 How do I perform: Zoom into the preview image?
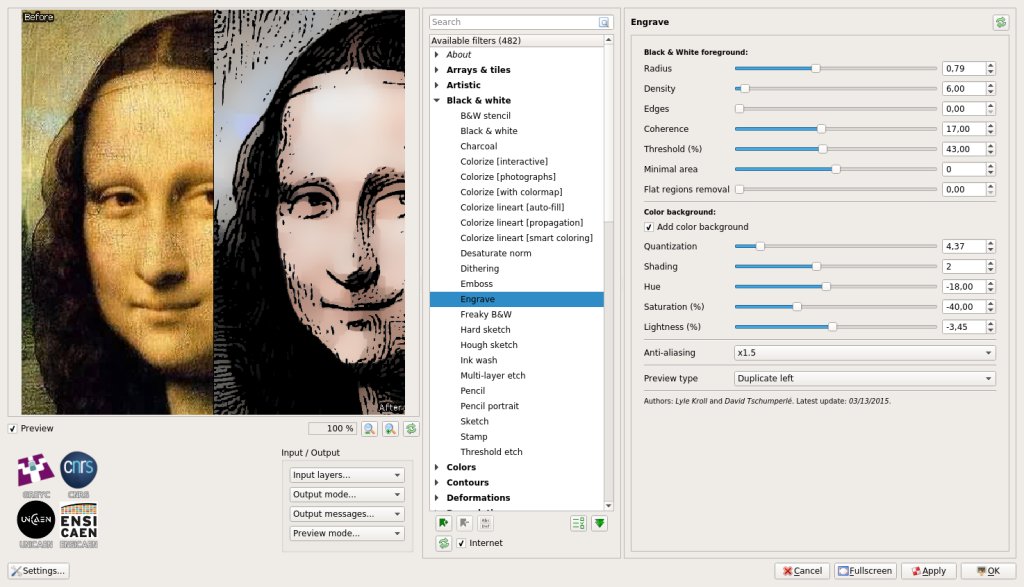tap(389, 429)
